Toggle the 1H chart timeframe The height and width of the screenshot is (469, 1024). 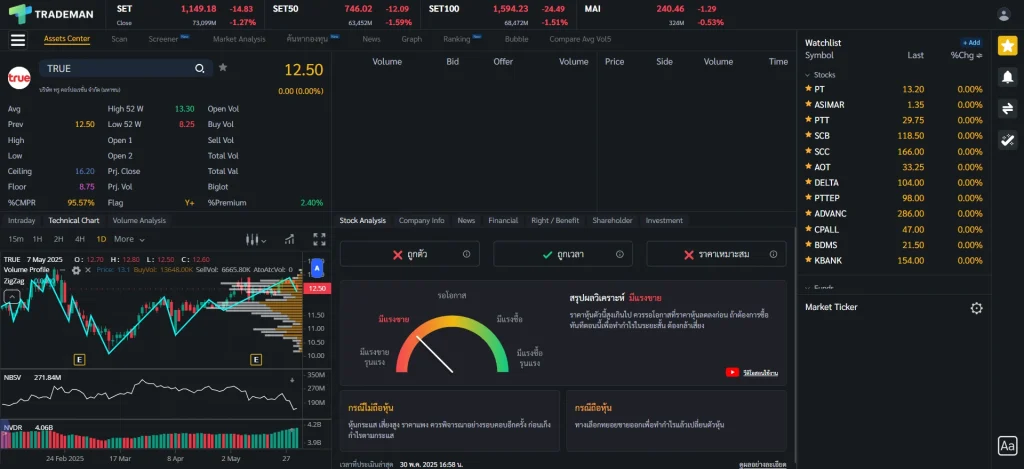point(37,239)
